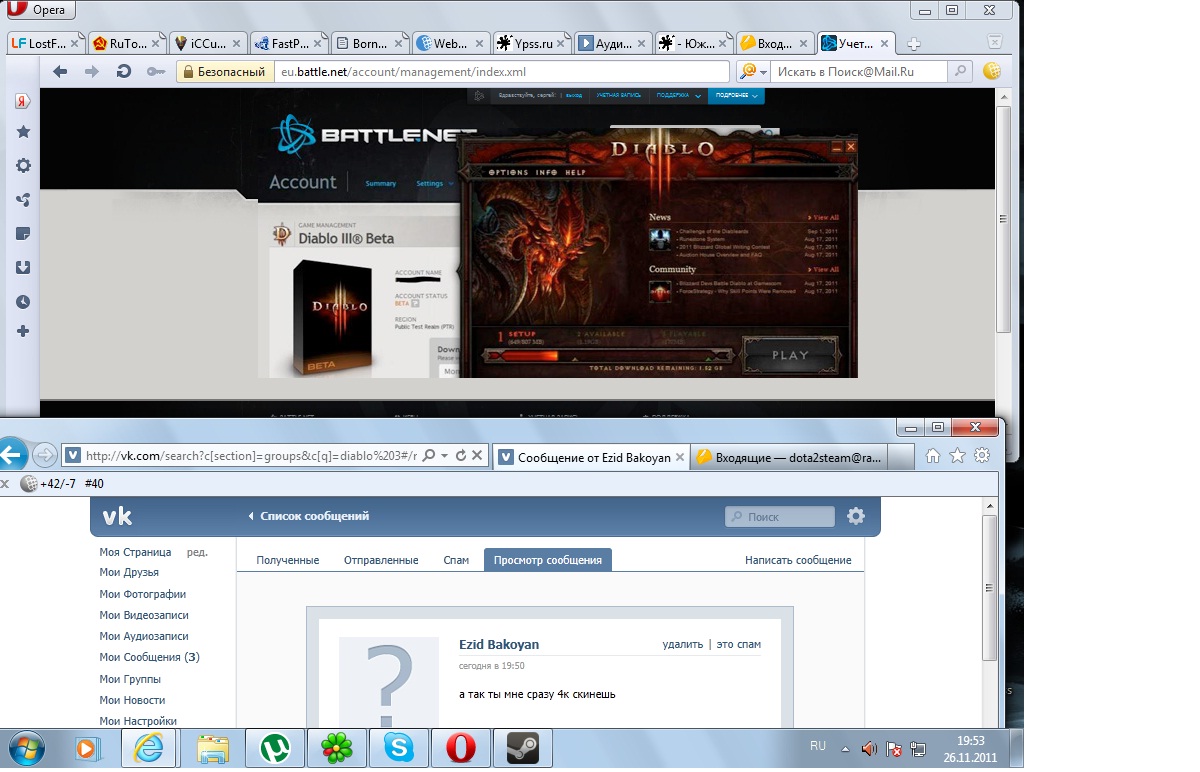Open Downloads panel in Opera sidebar
The height and width of the screenshot is (772, 1200).
coord(23,267)
